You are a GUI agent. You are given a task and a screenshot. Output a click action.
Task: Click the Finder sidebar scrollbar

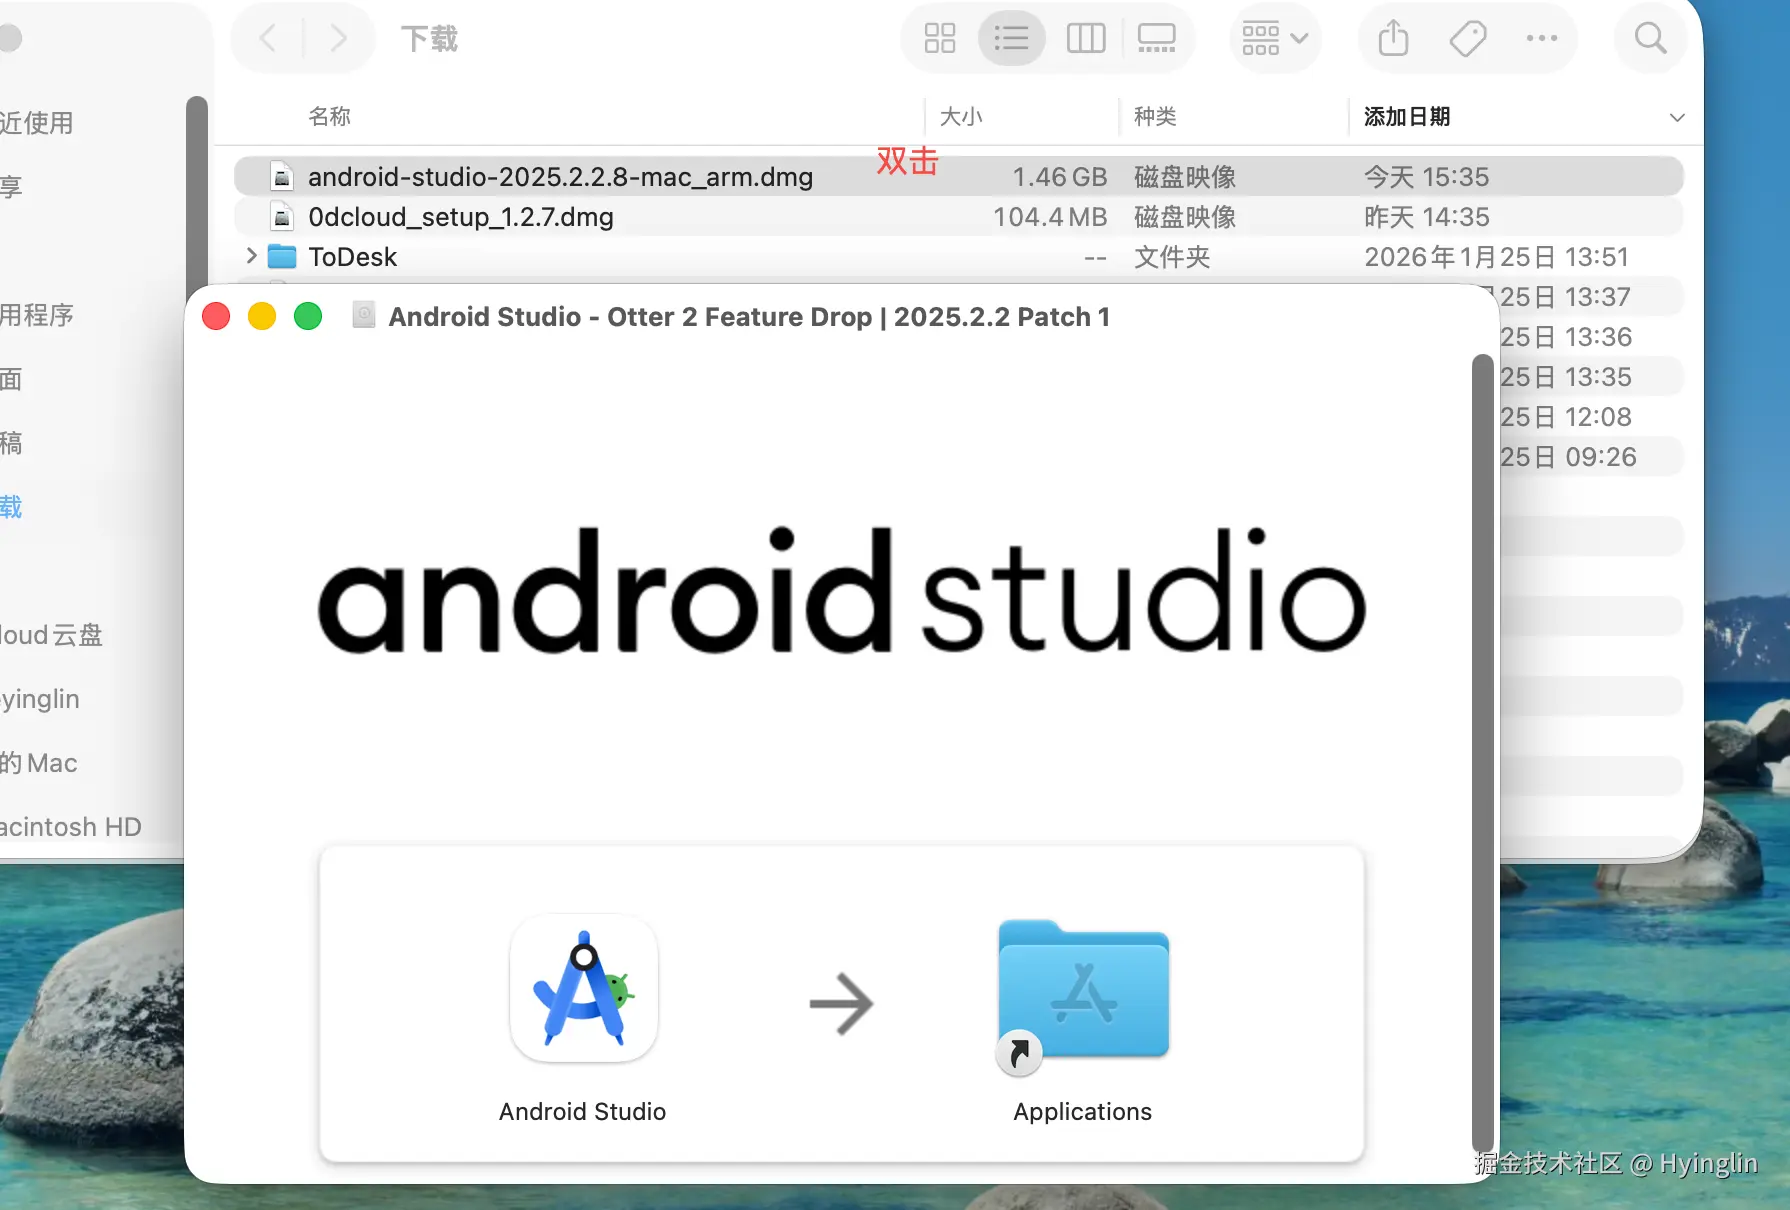click(x=196, y=196)
